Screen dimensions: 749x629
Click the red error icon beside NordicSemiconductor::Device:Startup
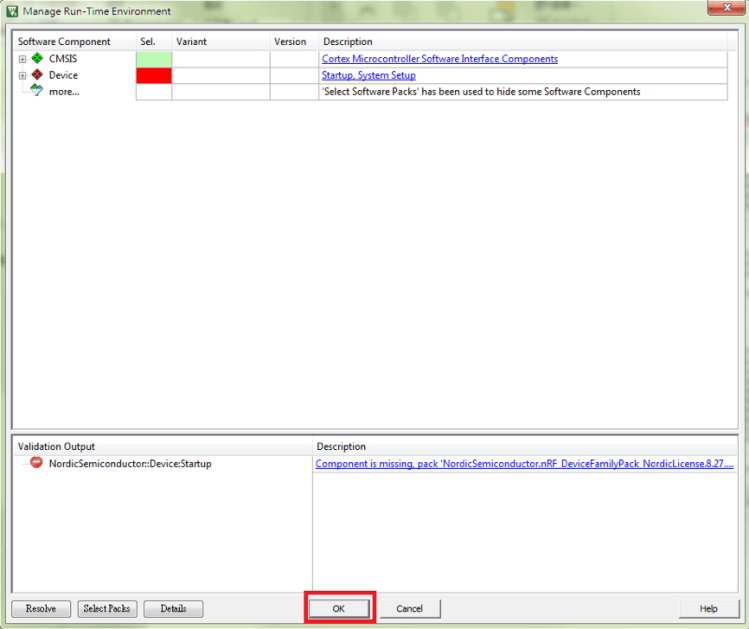point(36,463)
